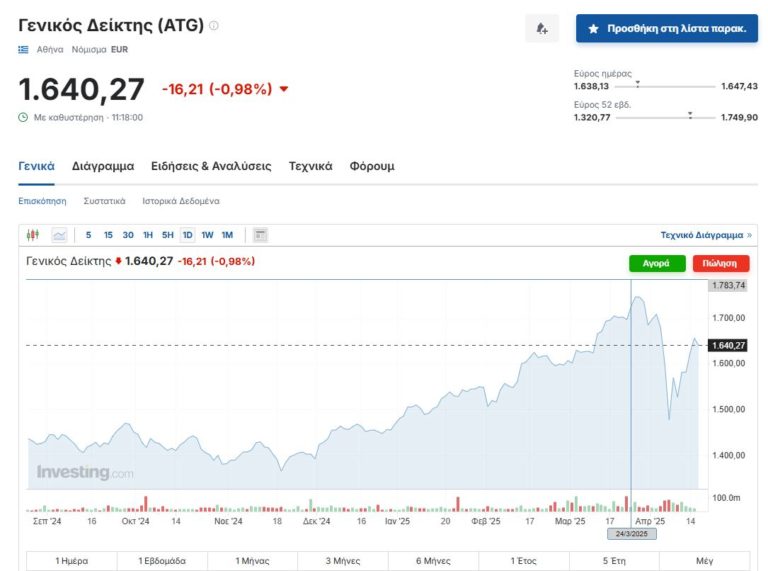This screenshot has height=571, width=768.
Task: Click the news overlay icon in chart toolbar
Action: click(261, 235)
